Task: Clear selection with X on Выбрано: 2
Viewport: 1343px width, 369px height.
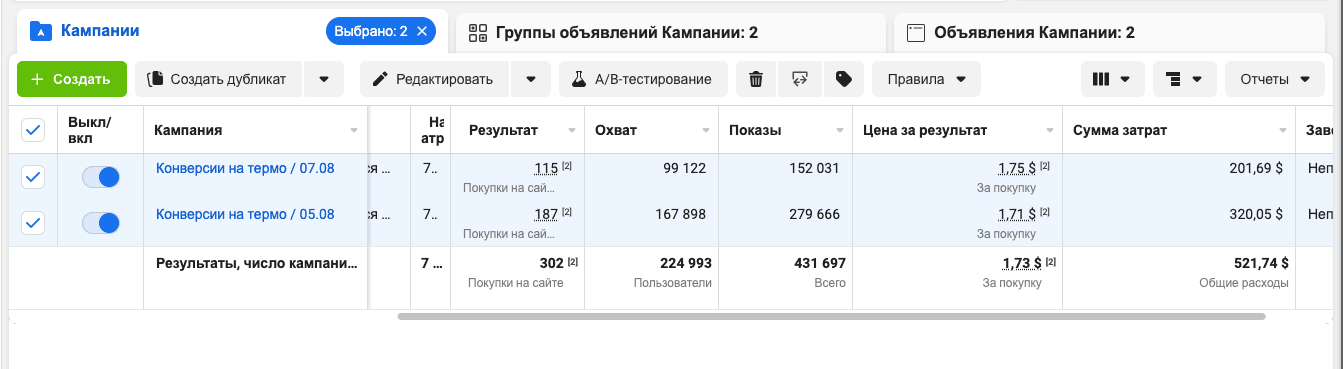Action: coord(421,31)
